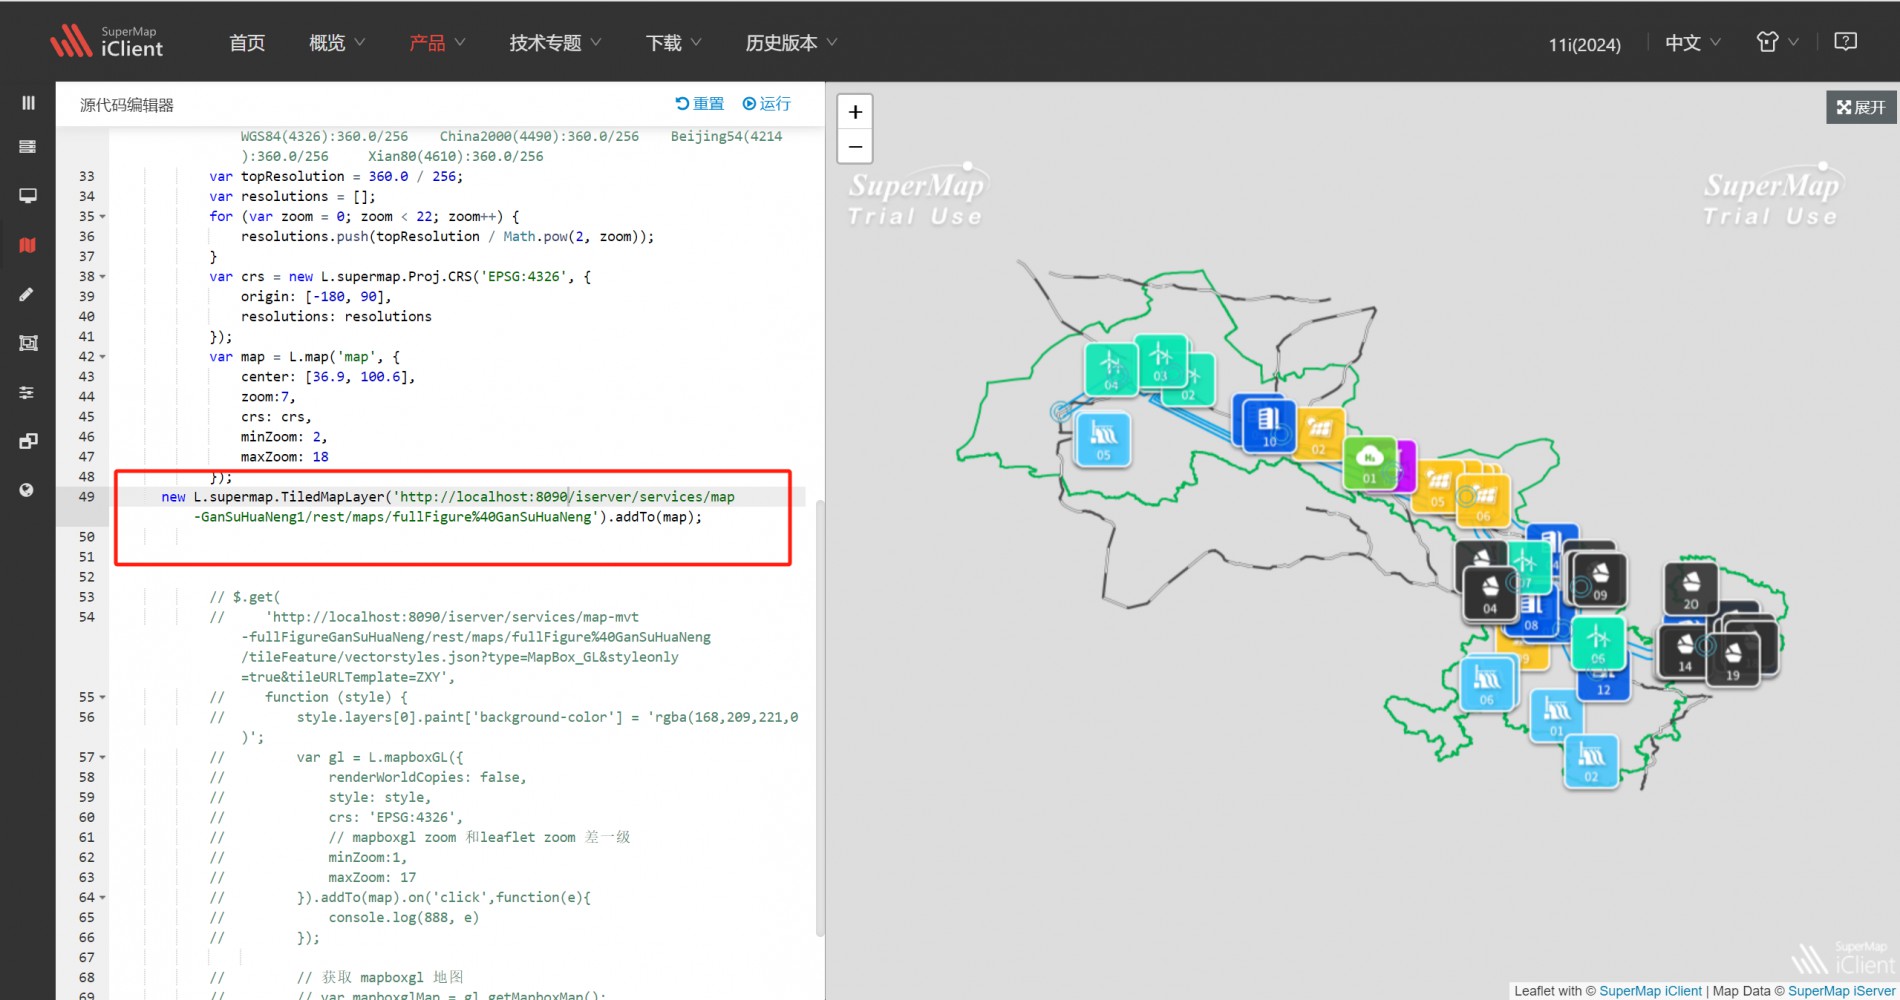Open the sliders settings icon in sidebar
Viewport: 1900px width, 1000px height.
point(27,392)
